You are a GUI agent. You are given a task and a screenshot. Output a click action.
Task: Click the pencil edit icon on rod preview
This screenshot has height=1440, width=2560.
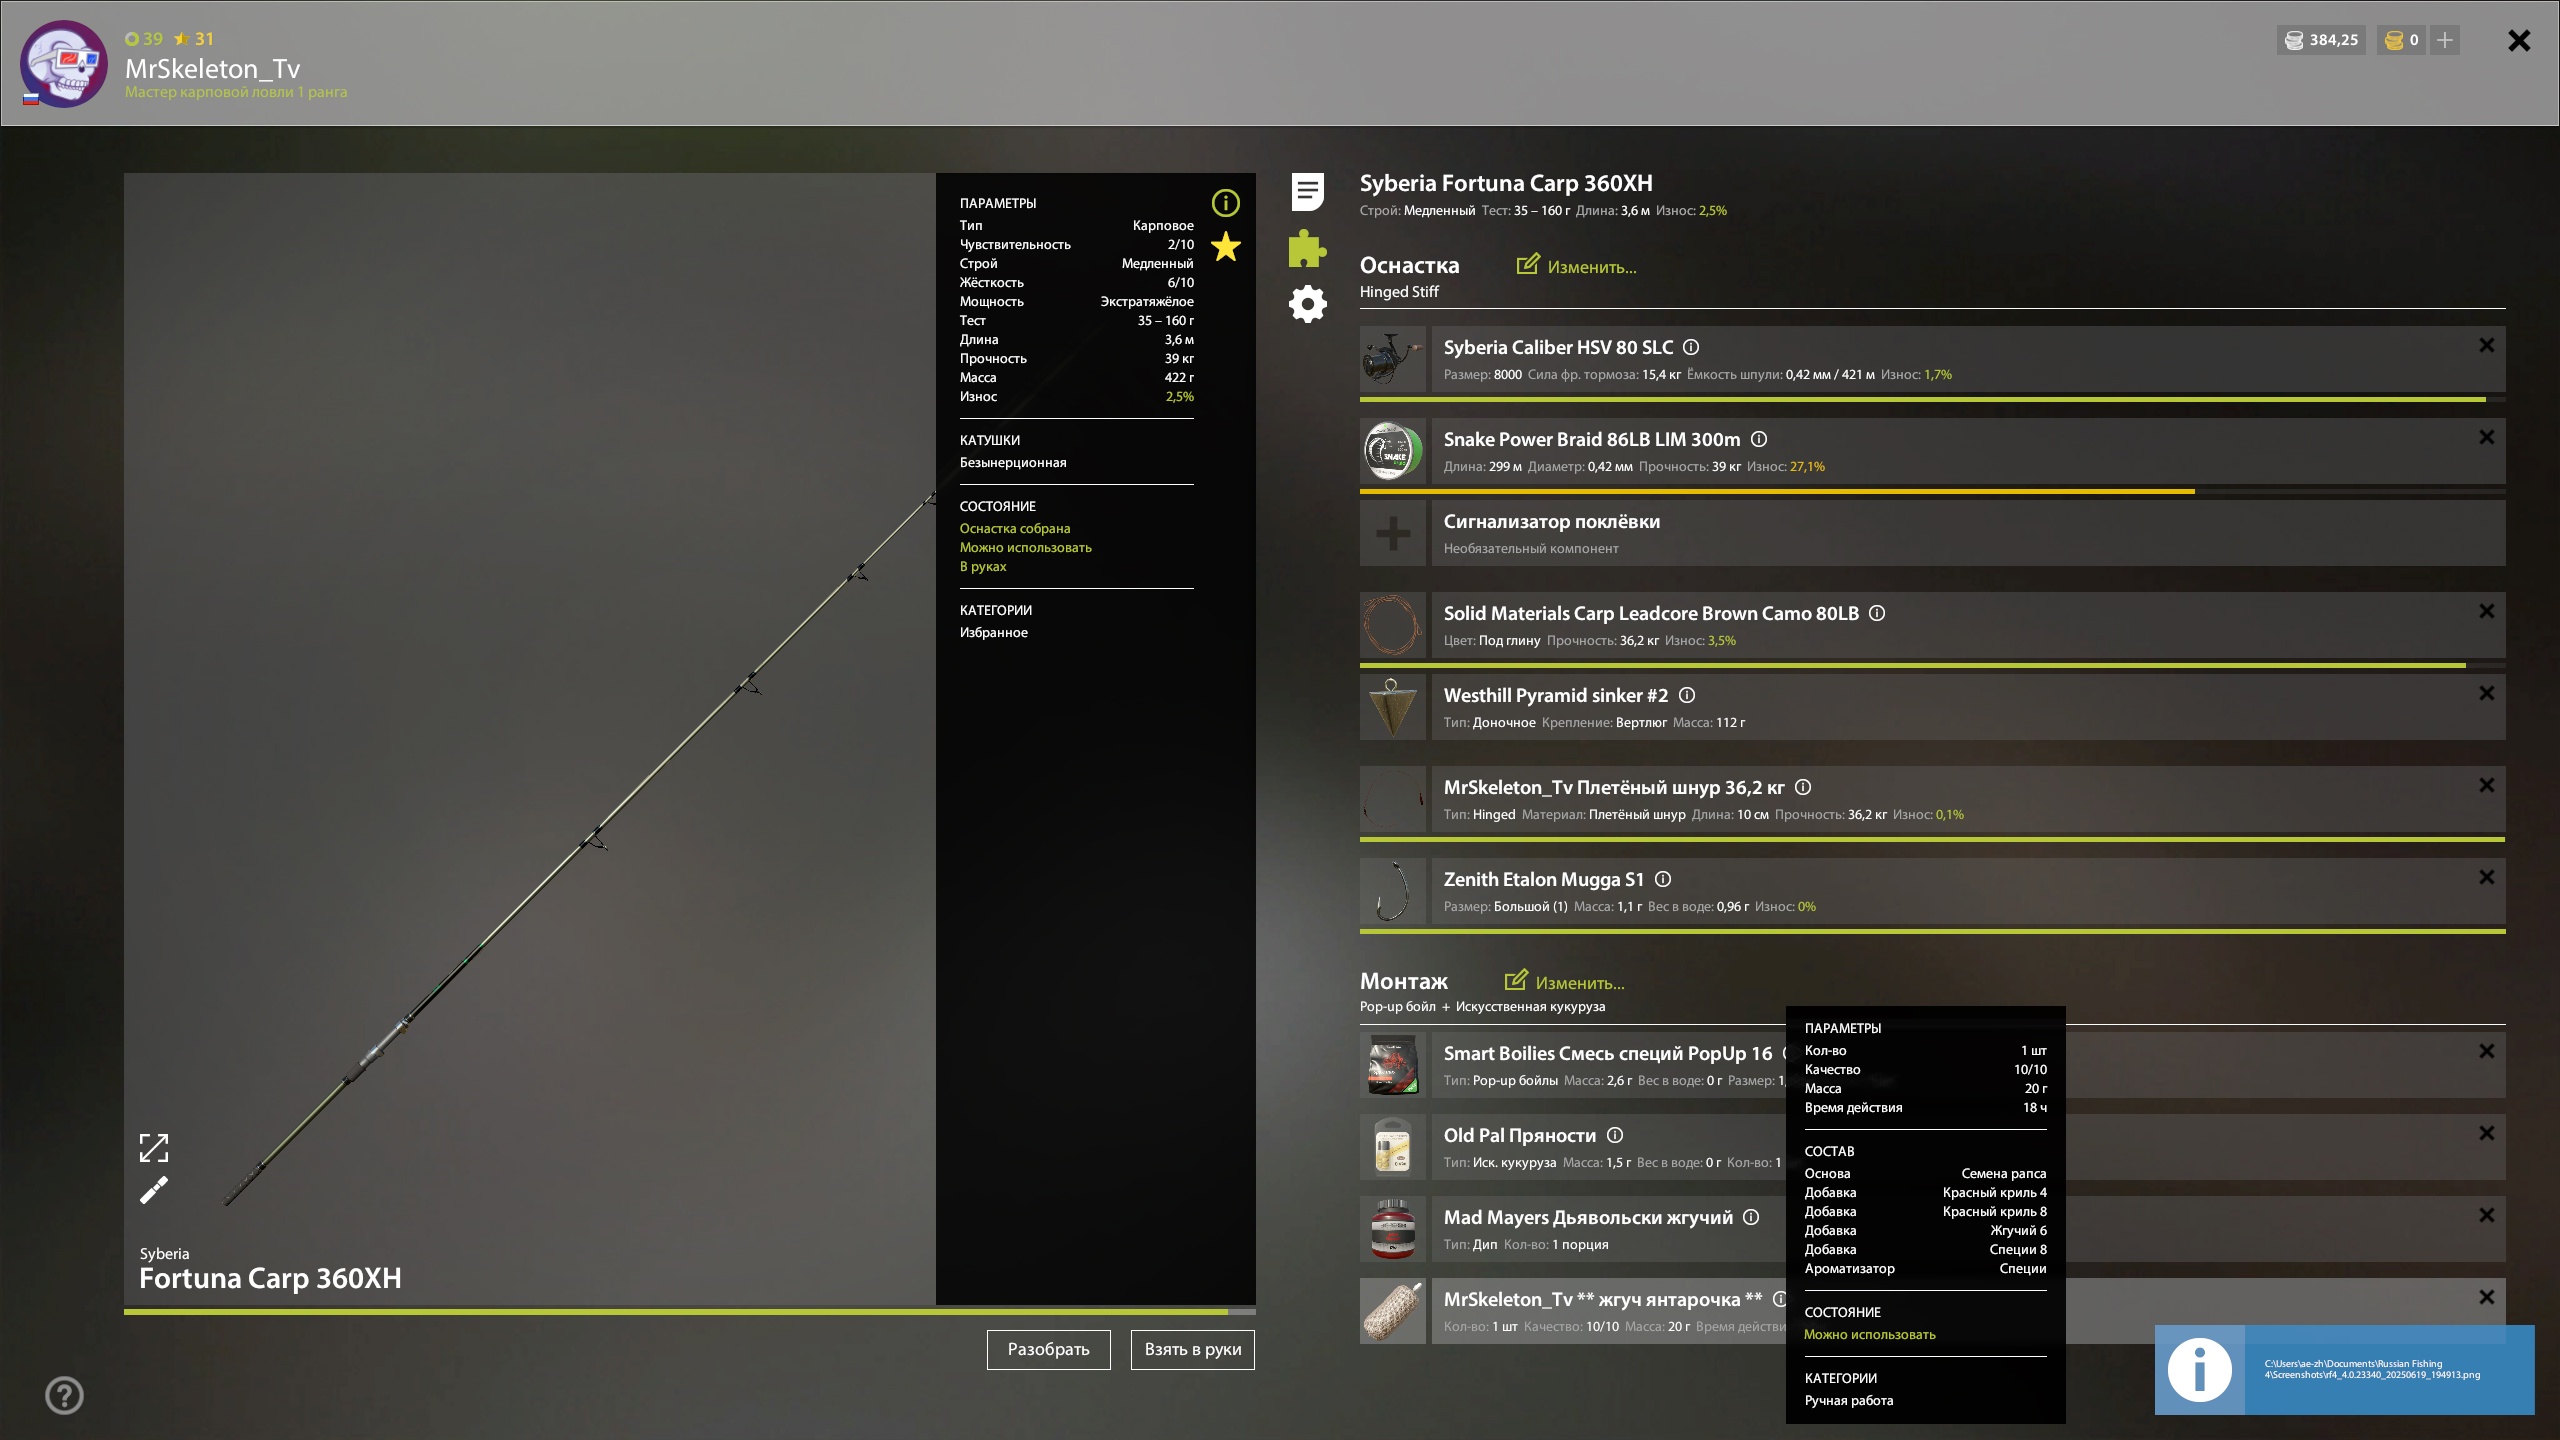point(154,1190)
